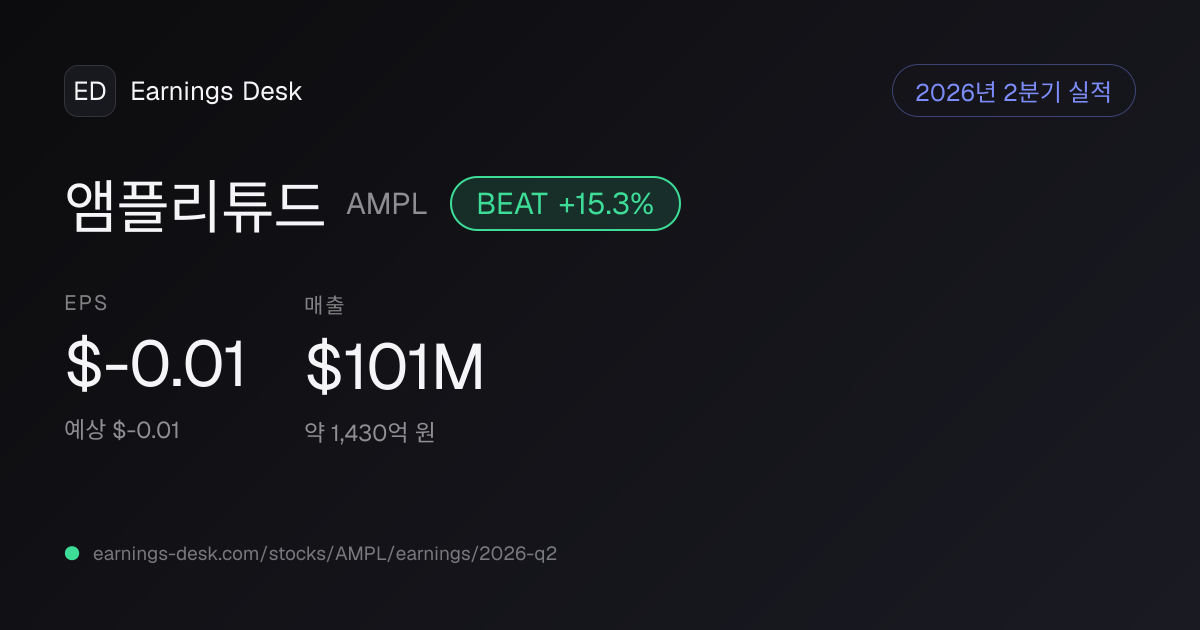Open the earnings-desk.com domain in the URL
The image size is (1200, 630).
[176, 553]
